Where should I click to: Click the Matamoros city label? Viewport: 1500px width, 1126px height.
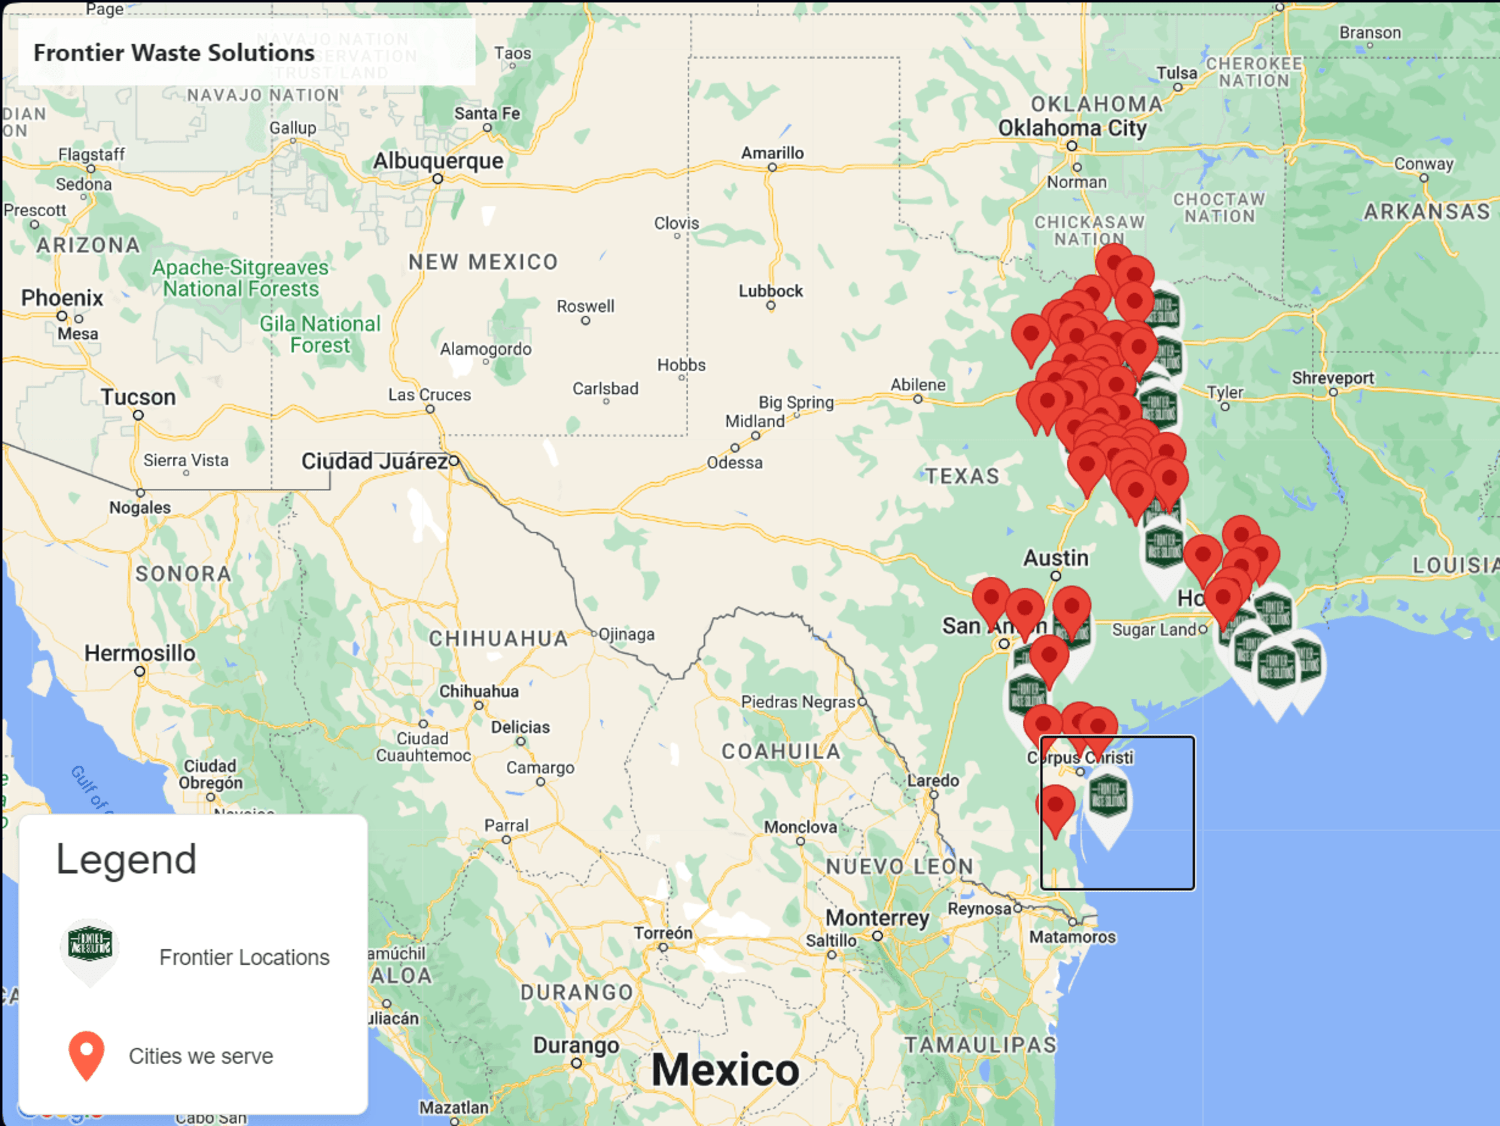pos(1073,937)
